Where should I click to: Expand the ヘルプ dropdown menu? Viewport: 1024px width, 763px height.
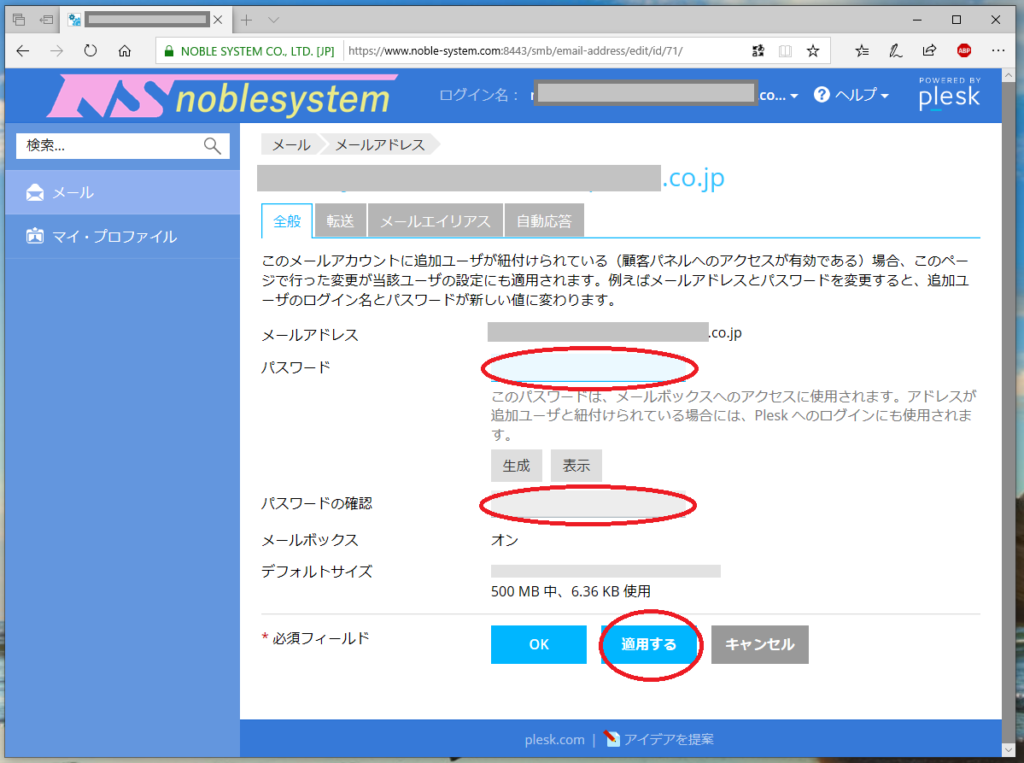click(851, 95)
